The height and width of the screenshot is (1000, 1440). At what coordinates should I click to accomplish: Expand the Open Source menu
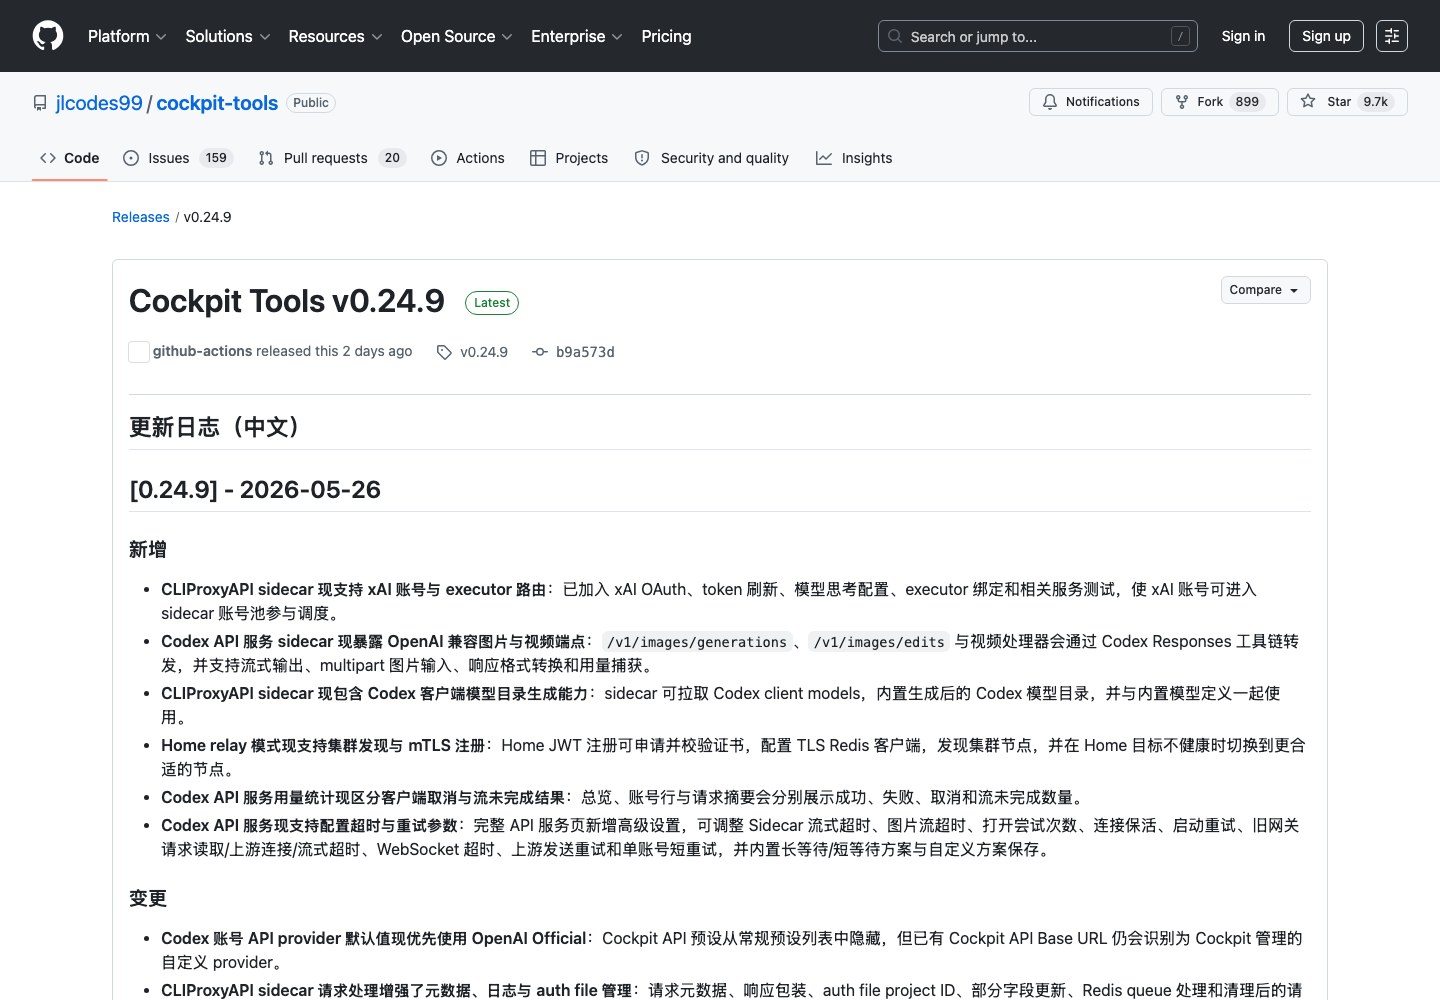(x=456, y=36)
